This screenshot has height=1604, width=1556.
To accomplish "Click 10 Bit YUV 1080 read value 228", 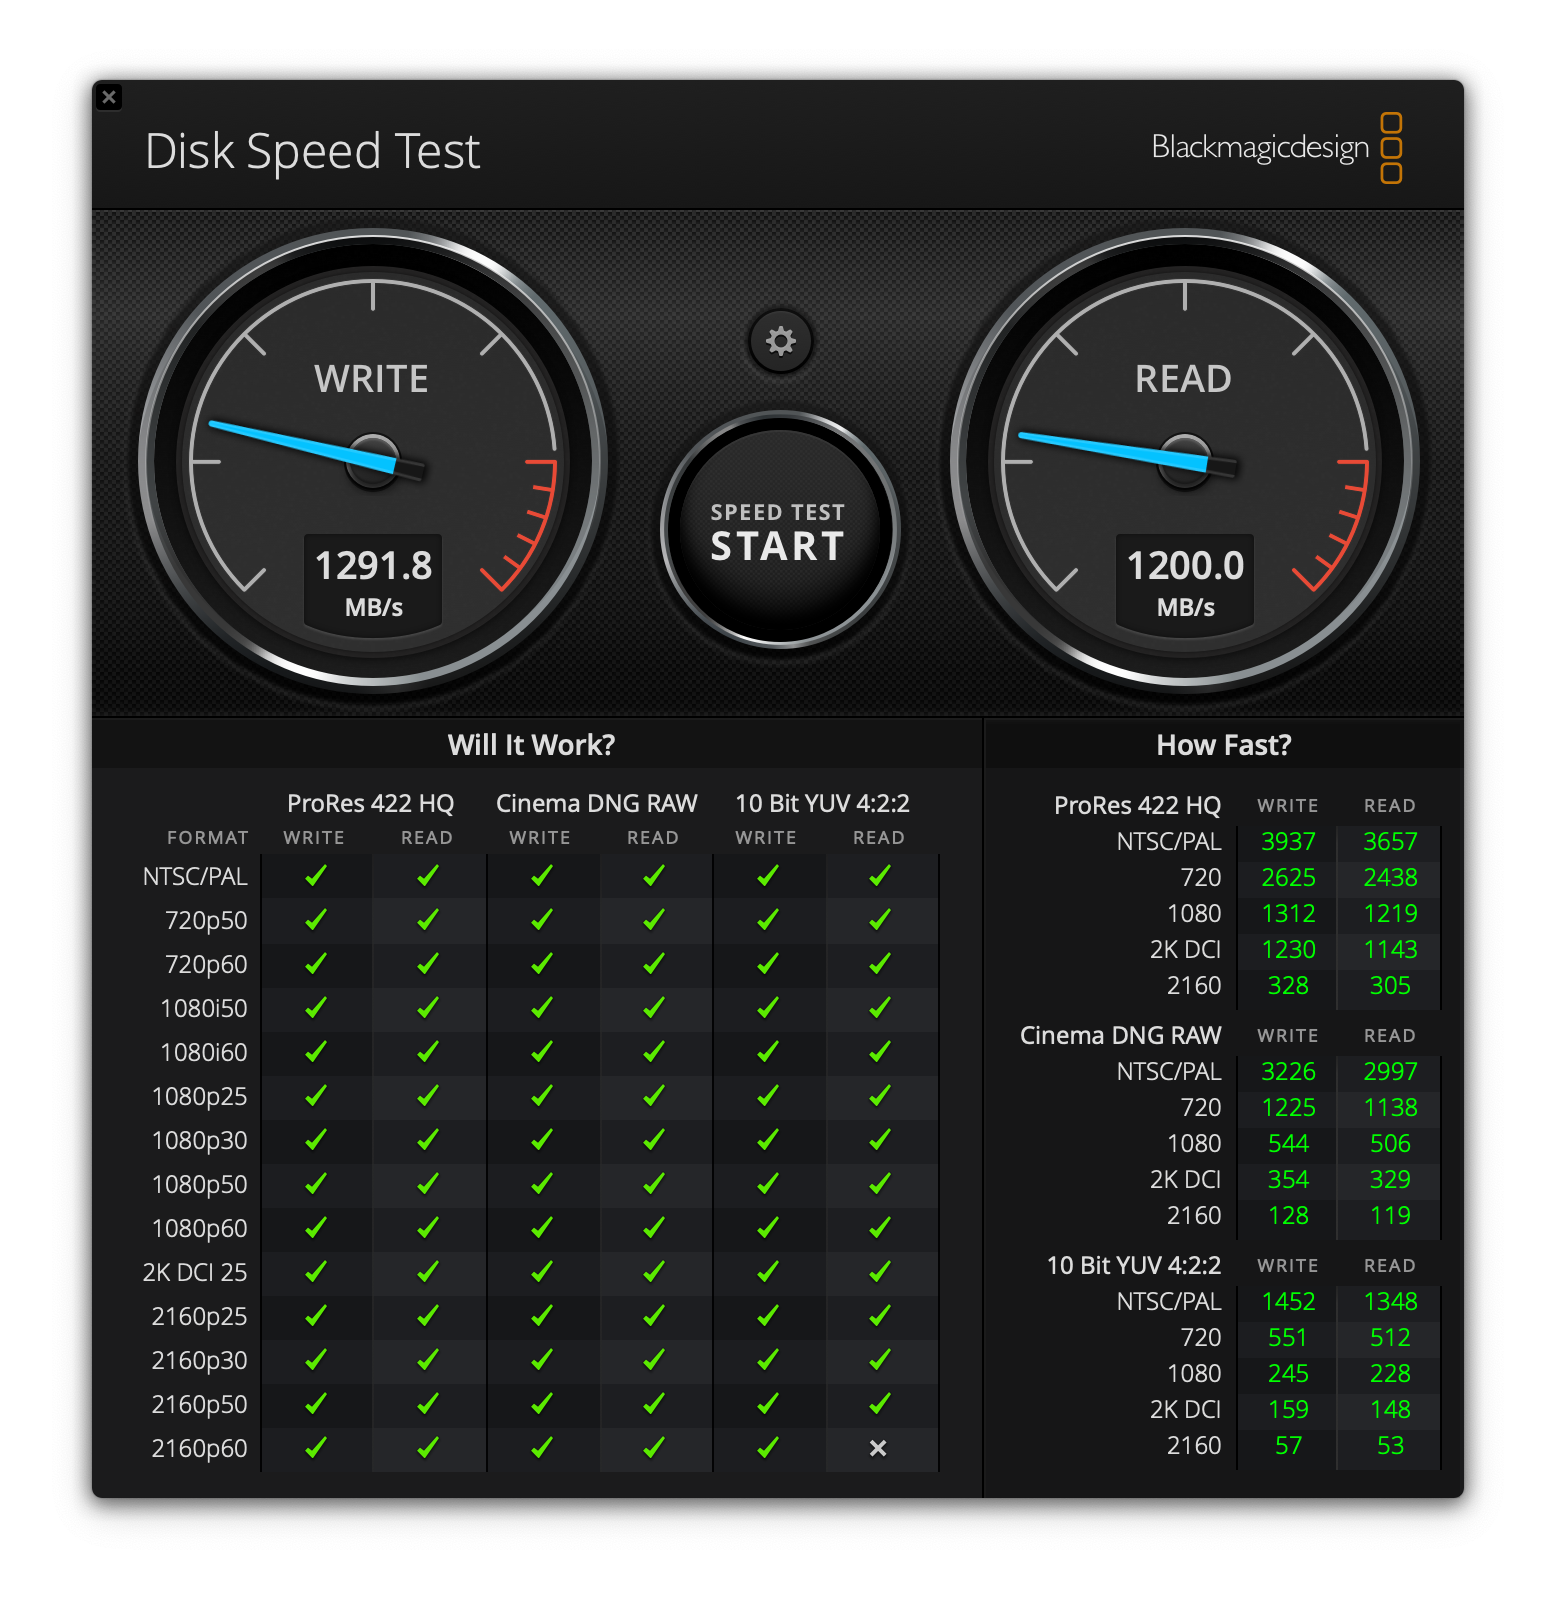I will pos(1390,1374).
